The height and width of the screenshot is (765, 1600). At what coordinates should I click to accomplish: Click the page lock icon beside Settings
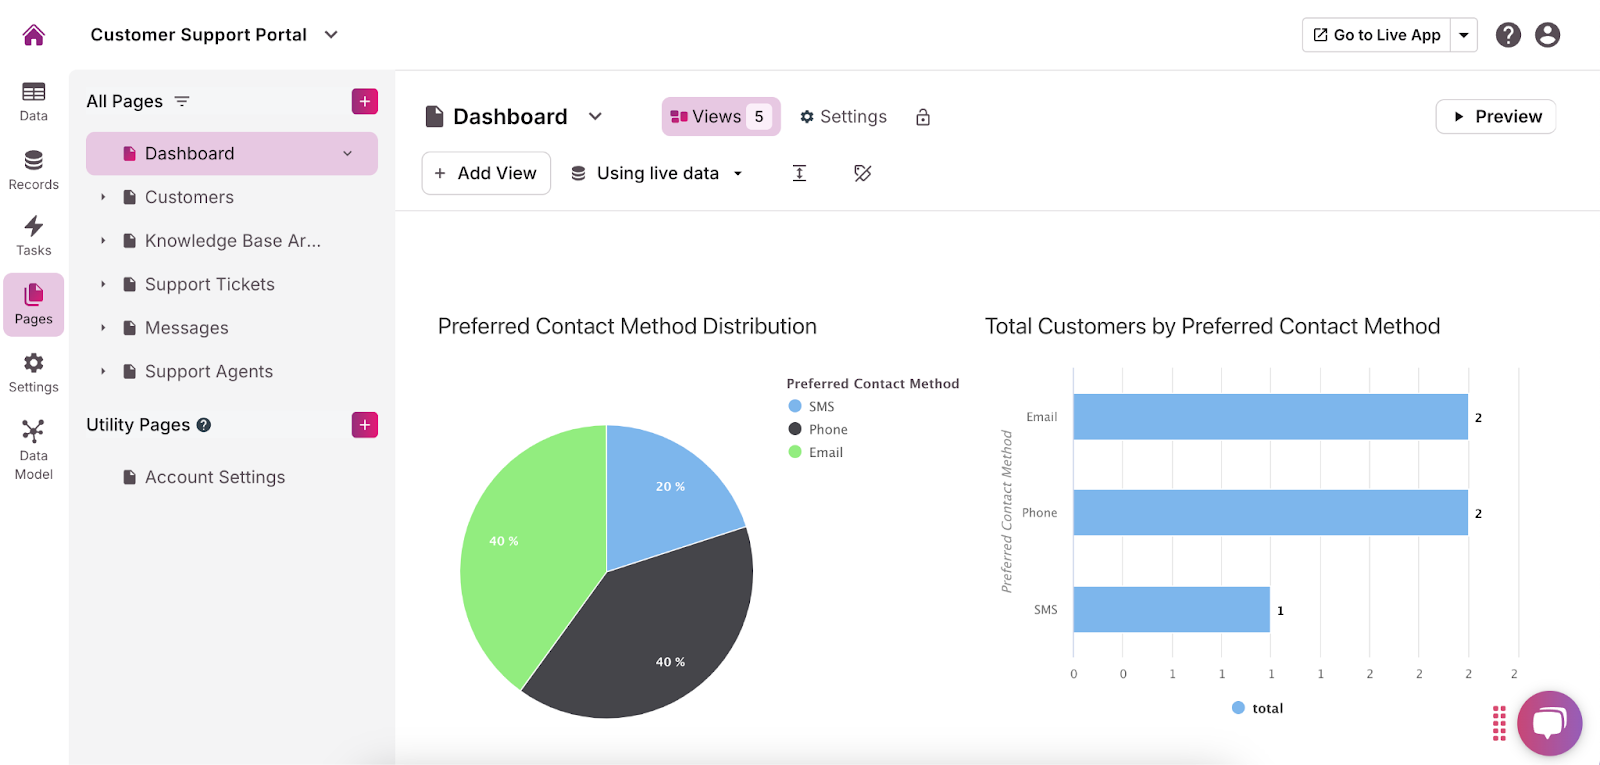click(x=923, y=117)
